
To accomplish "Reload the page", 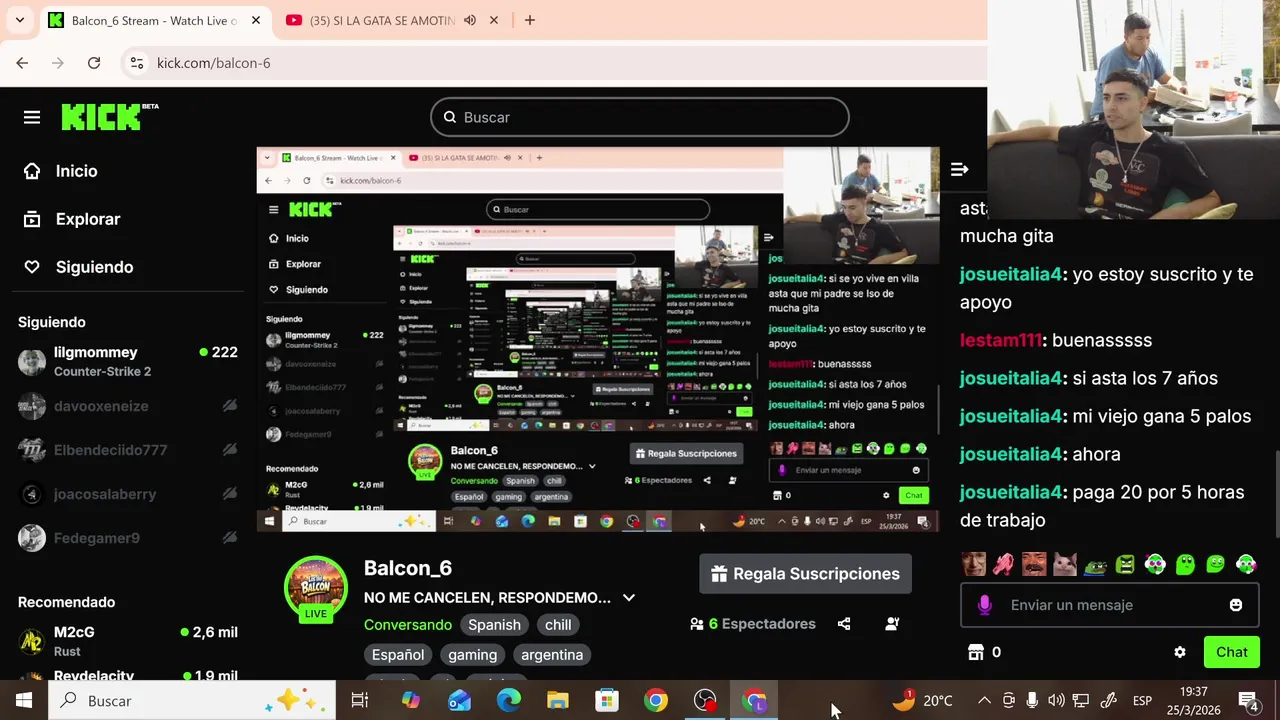I will point(94,63).
